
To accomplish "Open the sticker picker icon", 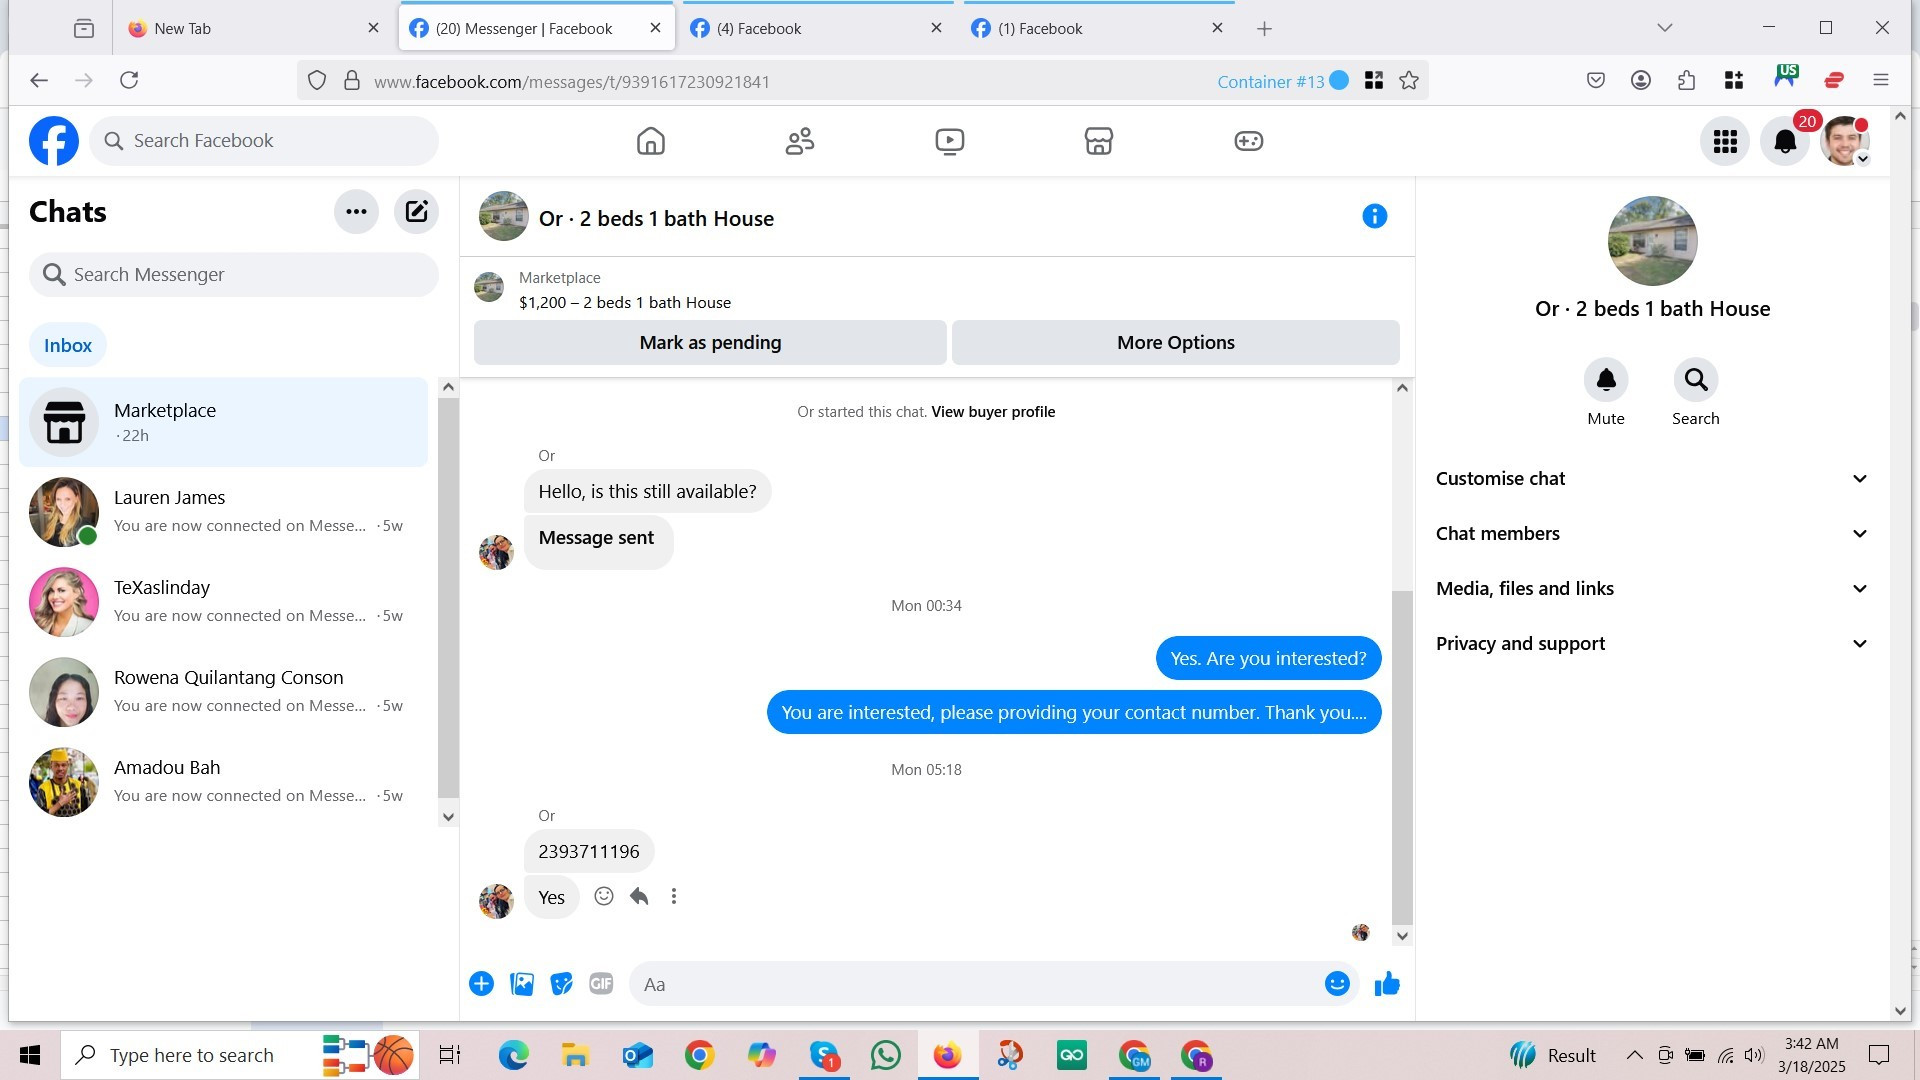I will coord(561,984).
